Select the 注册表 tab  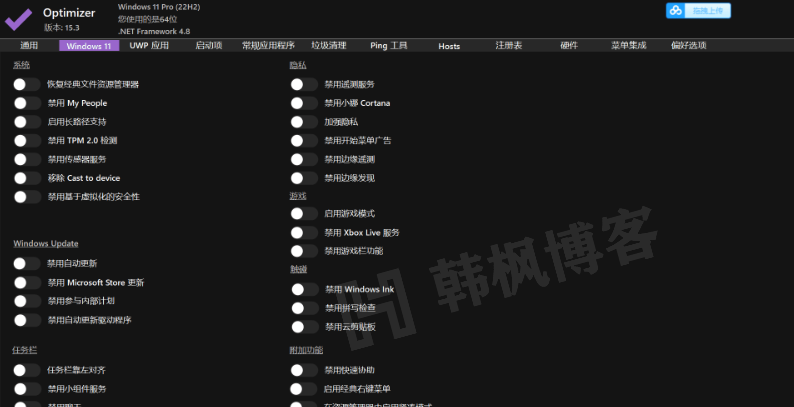pos(508,46)
